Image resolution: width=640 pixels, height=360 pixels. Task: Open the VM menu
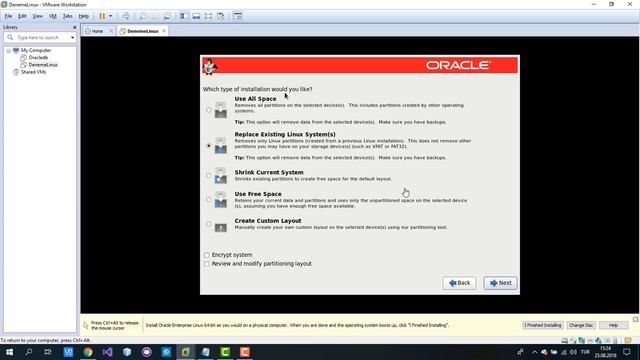(x=53, y=16)
